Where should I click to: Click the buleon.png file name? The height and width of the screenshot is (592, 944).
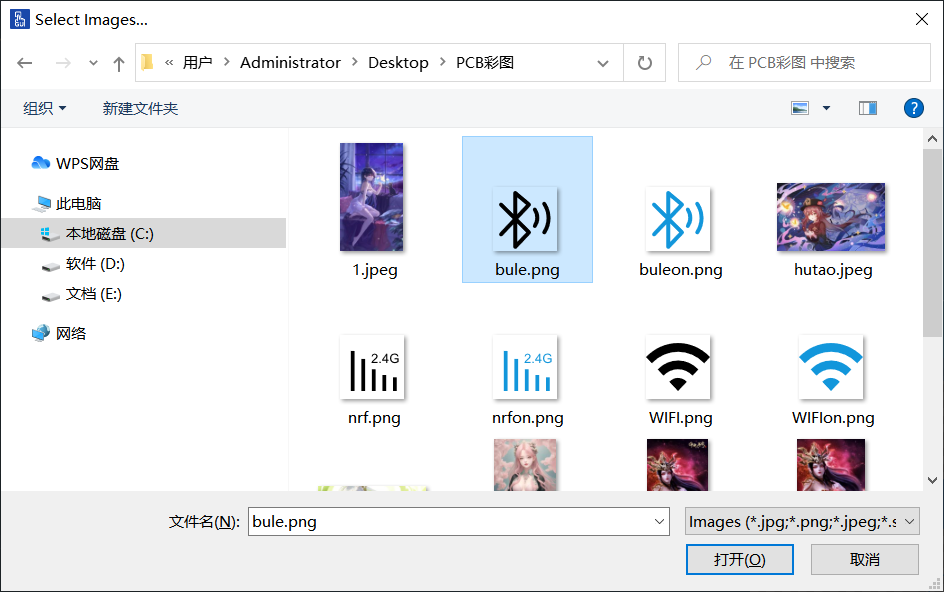680,270
